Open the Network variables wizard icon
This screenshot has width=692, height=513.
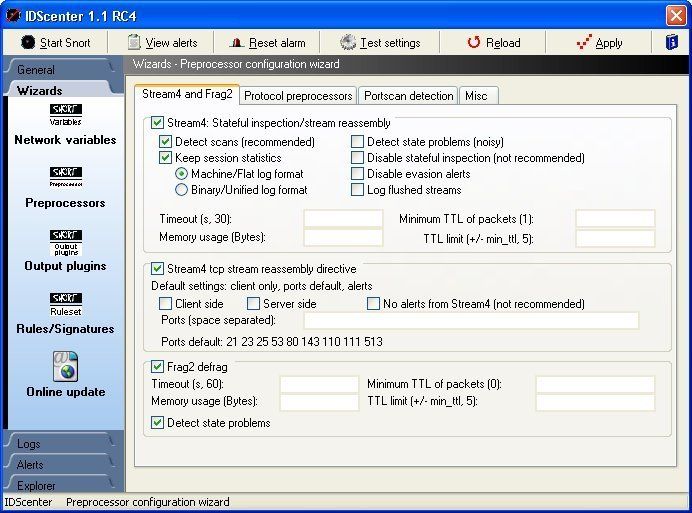tap(65, 115)
